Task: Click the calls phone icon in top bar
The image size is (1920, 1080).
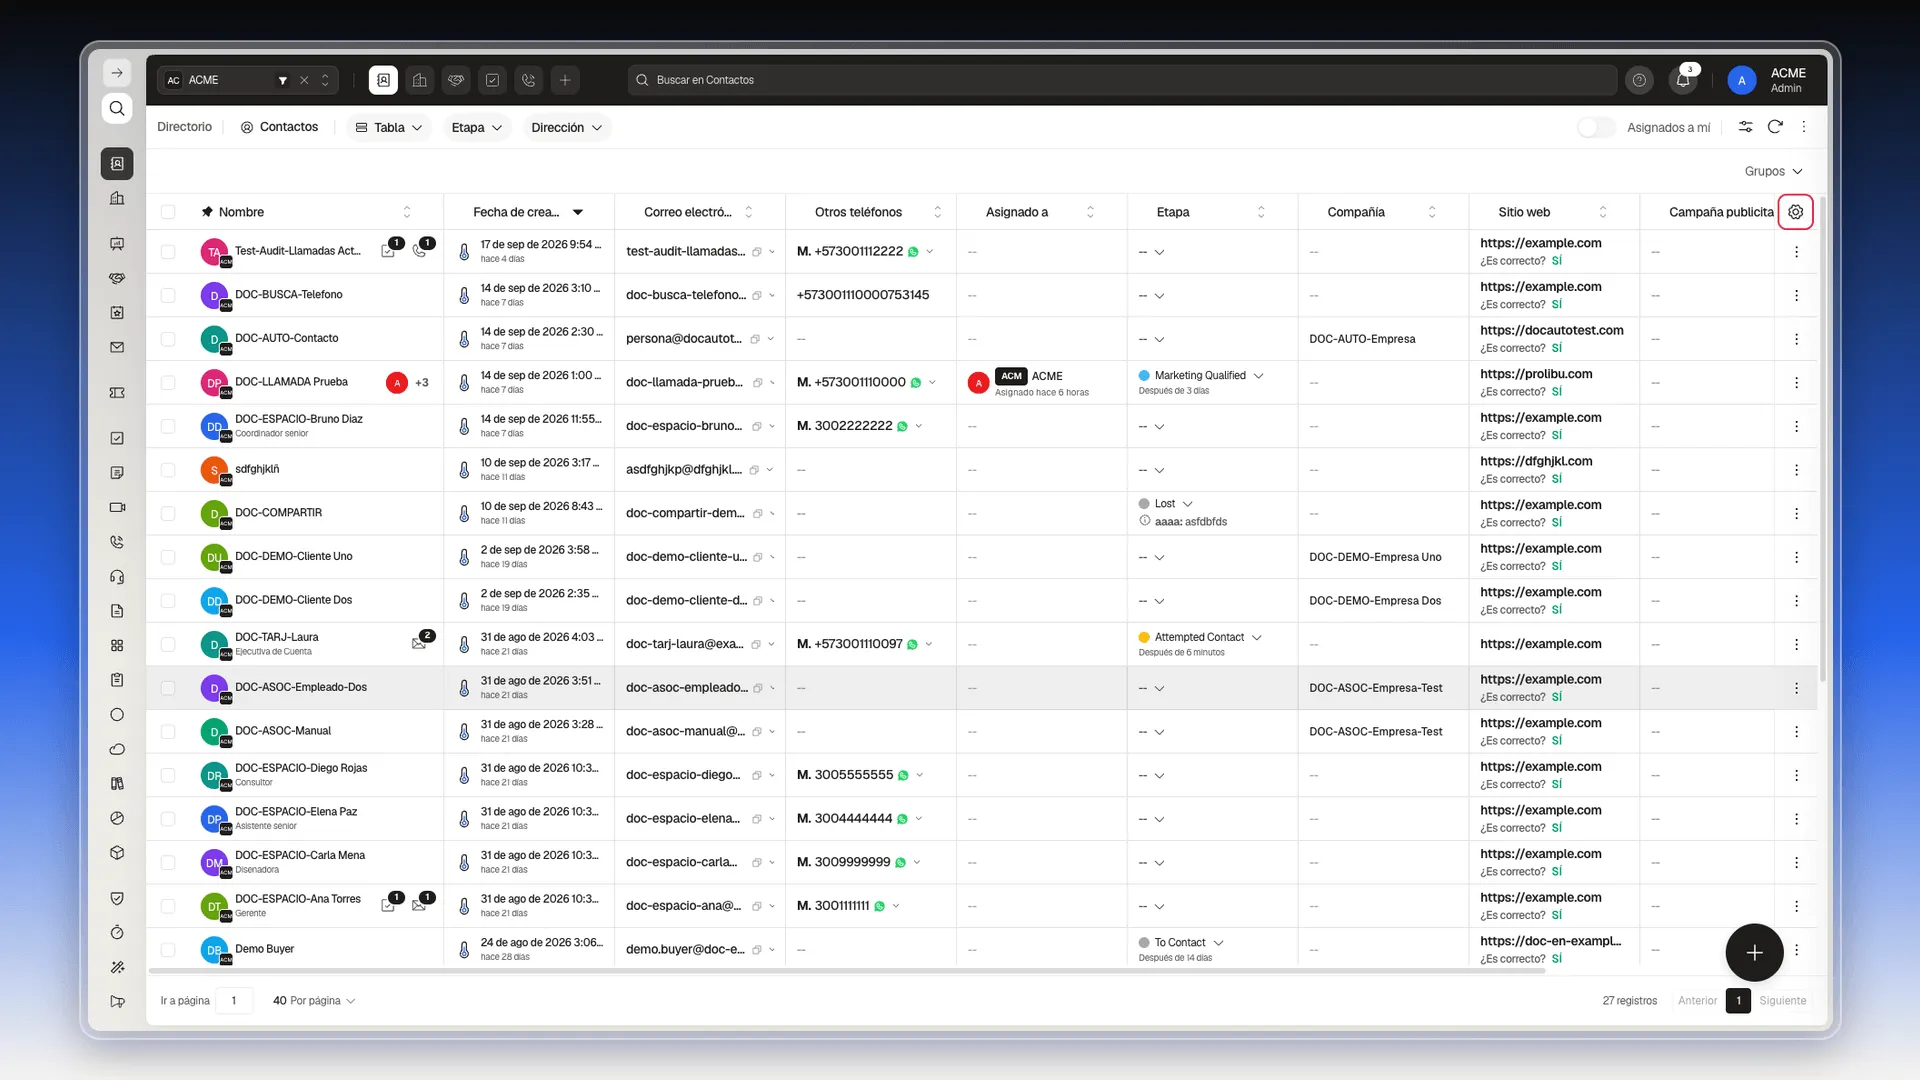Action: click(x=529, y=80)
